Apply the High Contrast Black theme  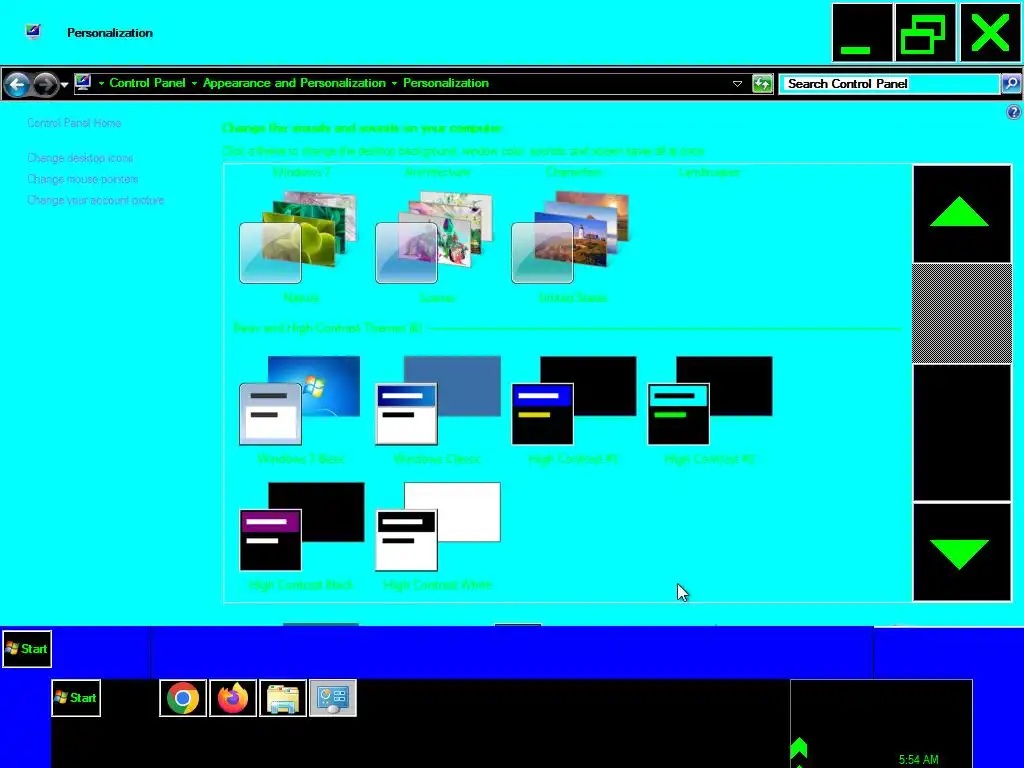[302, 527]
